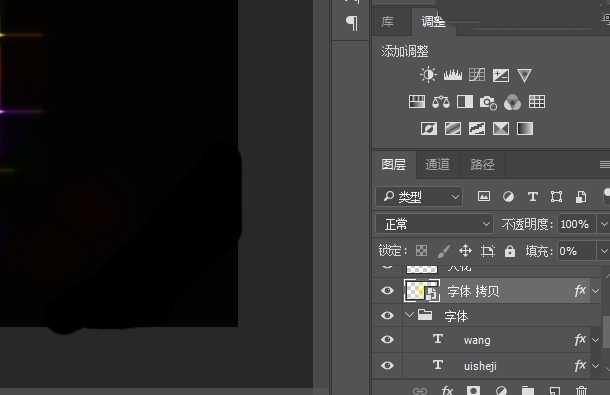610x395 pixels.
Task: Select the 字体 拷贝 layer thumbnail
Action: 422,291
